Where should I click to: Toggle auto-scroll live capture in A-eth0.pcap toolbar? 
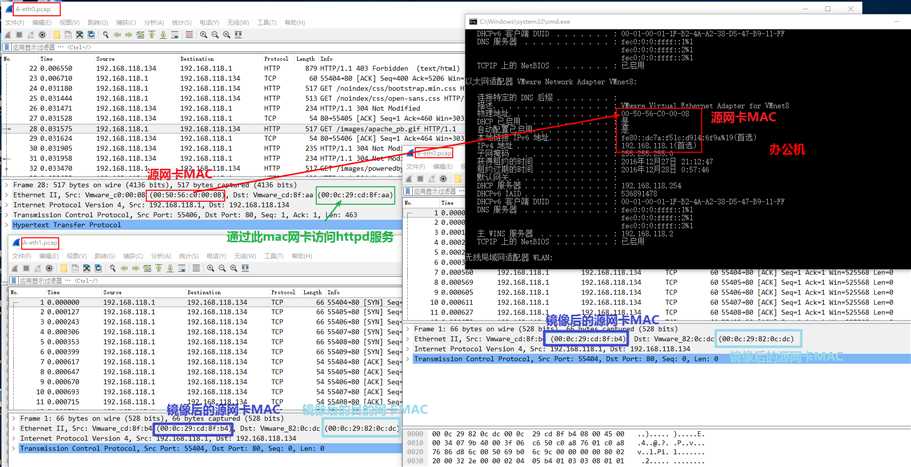(174, 35)
